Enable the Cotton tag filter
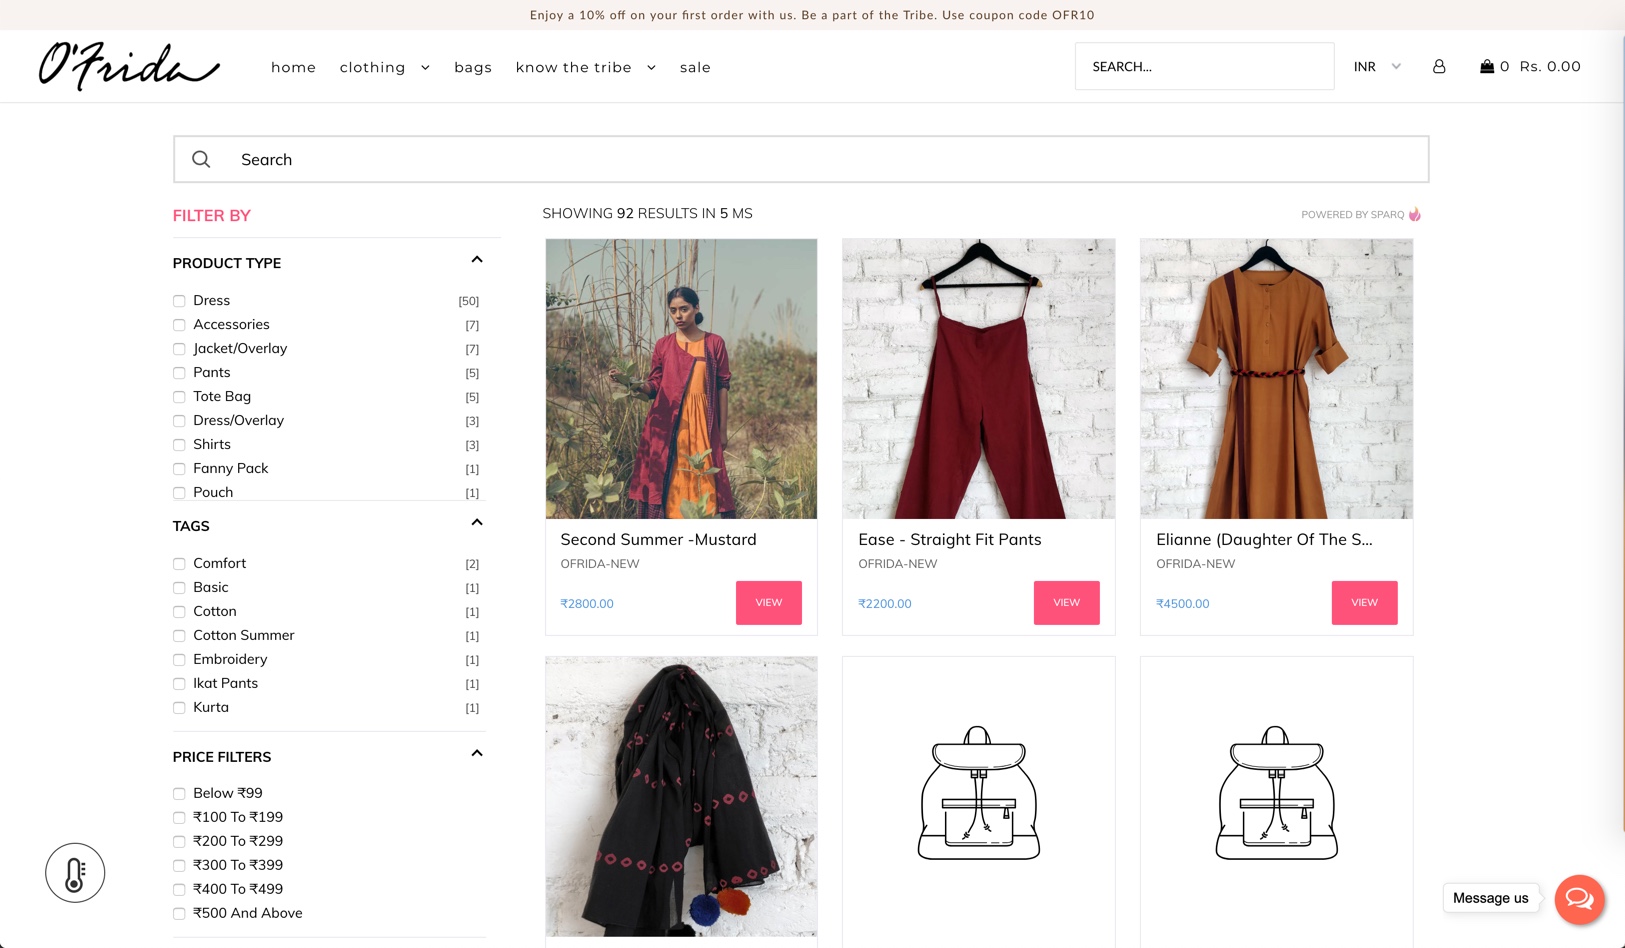 [x=178, y=611]
